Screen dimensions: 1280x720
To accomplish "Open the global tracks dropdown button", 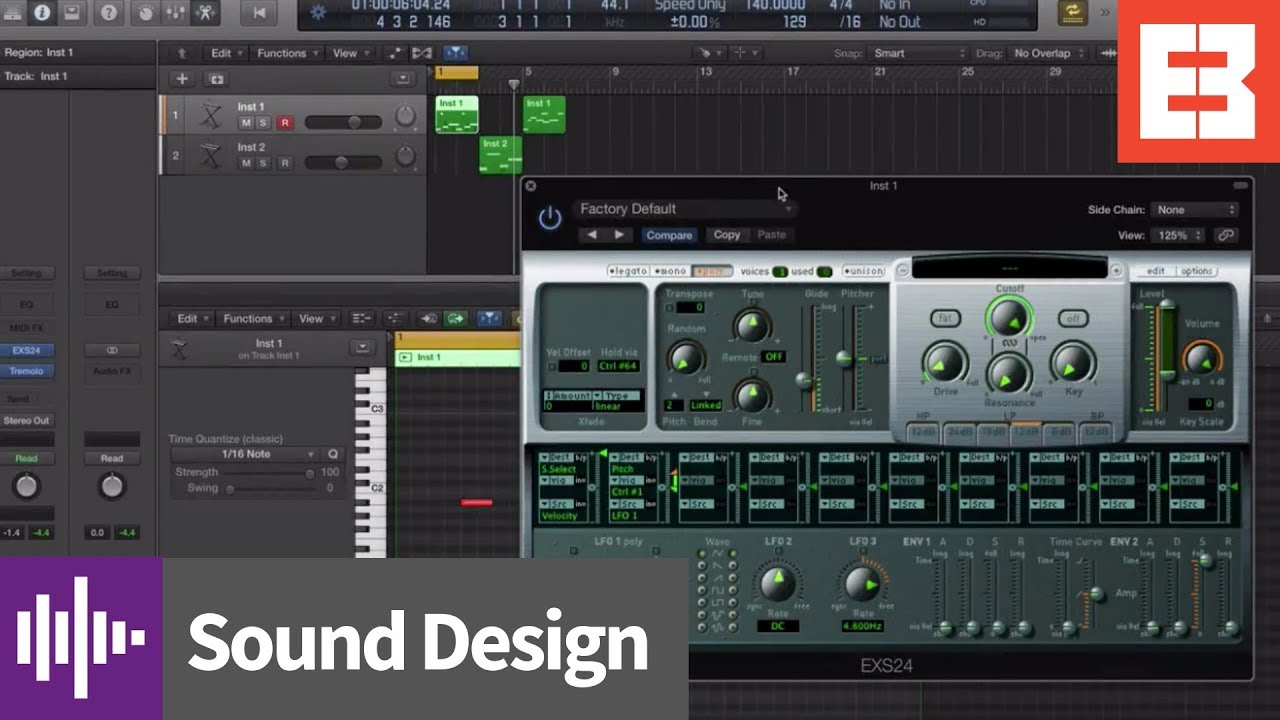I will [x=402, y=79].
